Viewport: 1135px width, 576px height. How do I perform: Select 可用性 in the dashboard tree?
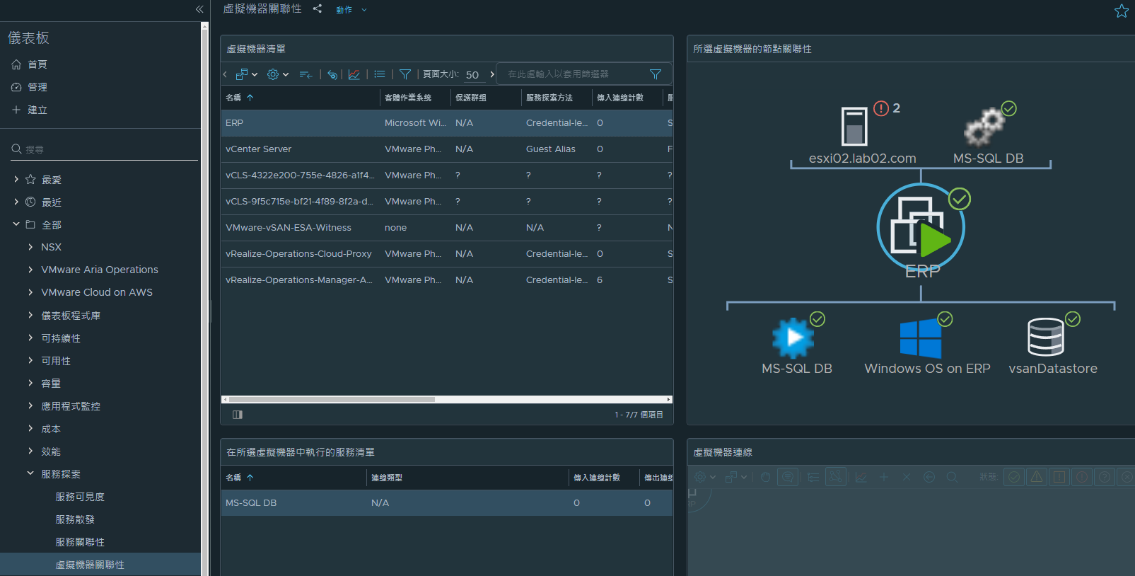(x=56, y=361)
